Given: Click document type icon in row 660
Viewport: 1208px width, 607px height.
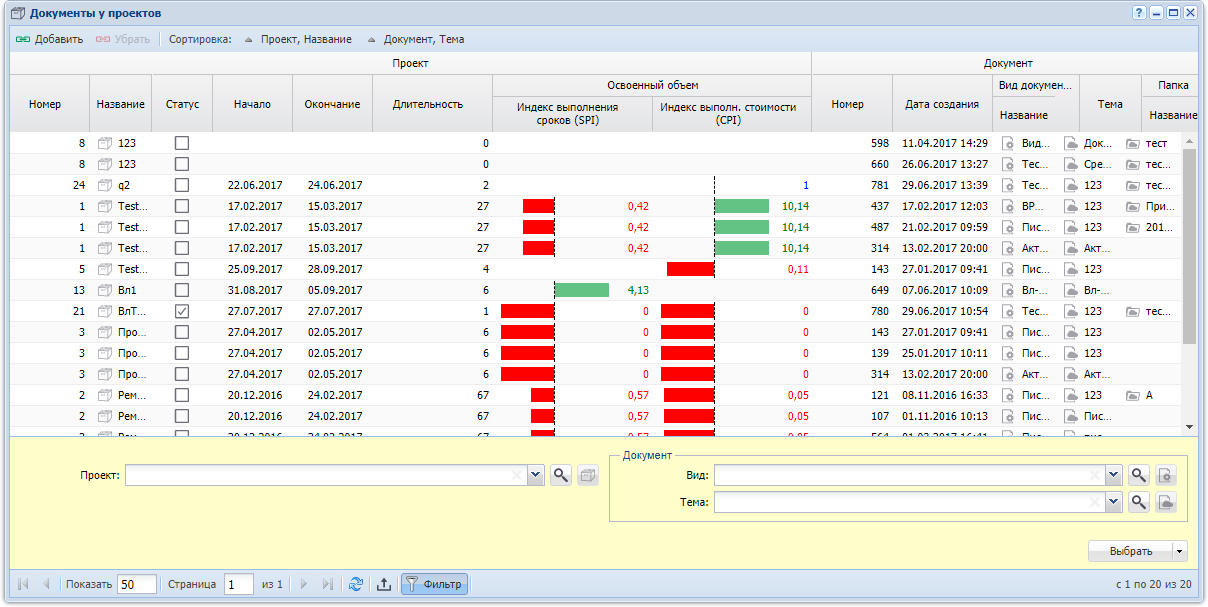Looking at the screenshot, I should (1010, 164).
